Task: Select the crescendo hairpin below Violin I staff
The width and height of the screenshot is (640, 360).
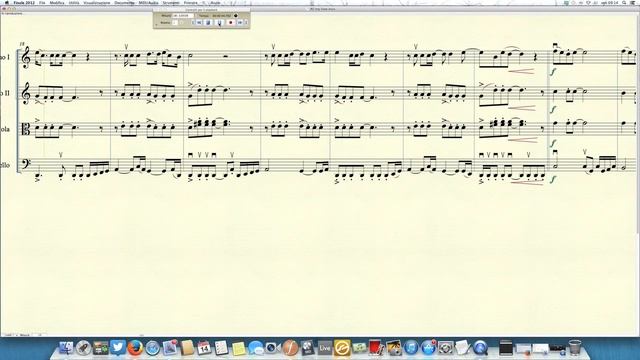Action: click(521, 71)
